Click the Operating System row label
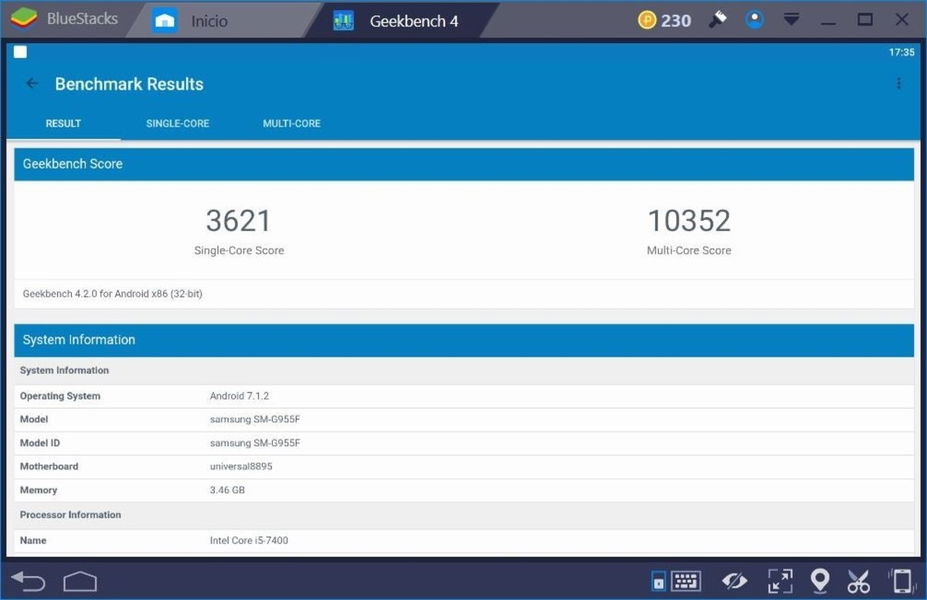This screenshot has width=927, height=600. [60, 396]
